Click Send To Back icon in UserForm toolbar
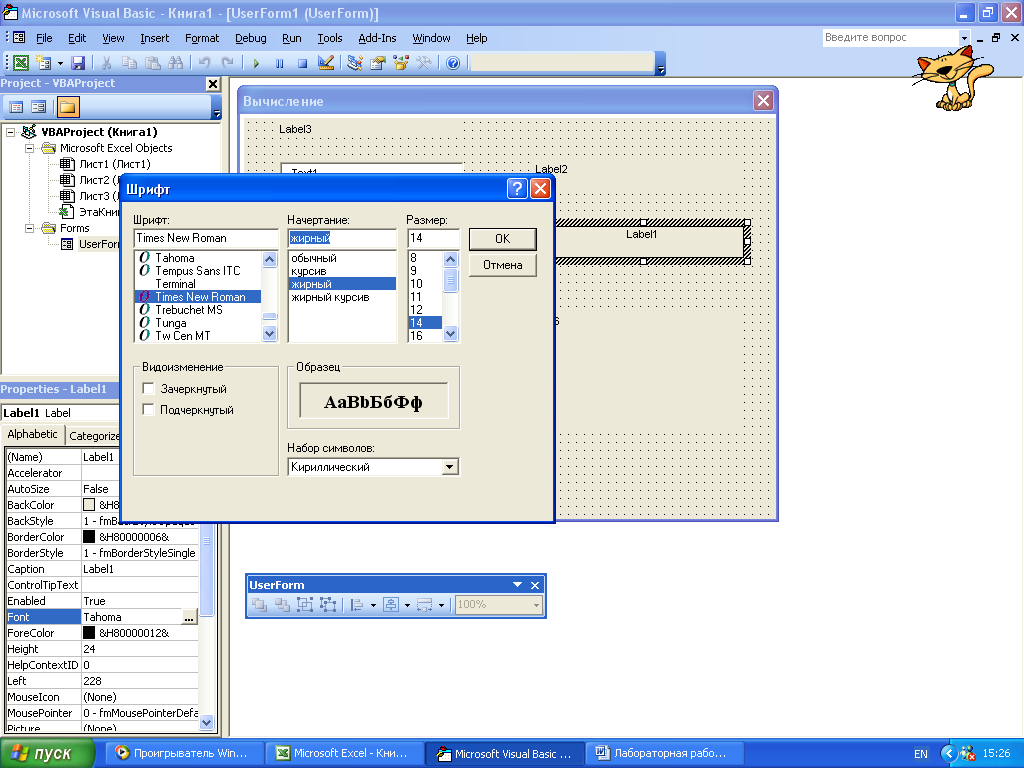 pyautogui.click(x=282, y=605)
